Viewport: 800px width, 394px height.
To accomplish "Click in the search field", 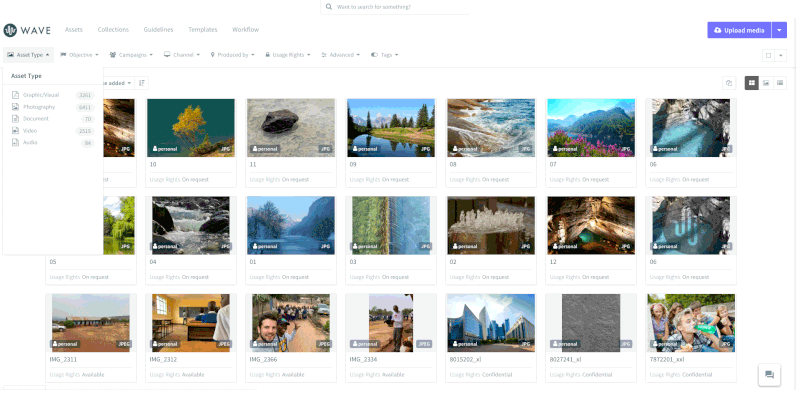I will pyautogui.click(x=395, y=7).
